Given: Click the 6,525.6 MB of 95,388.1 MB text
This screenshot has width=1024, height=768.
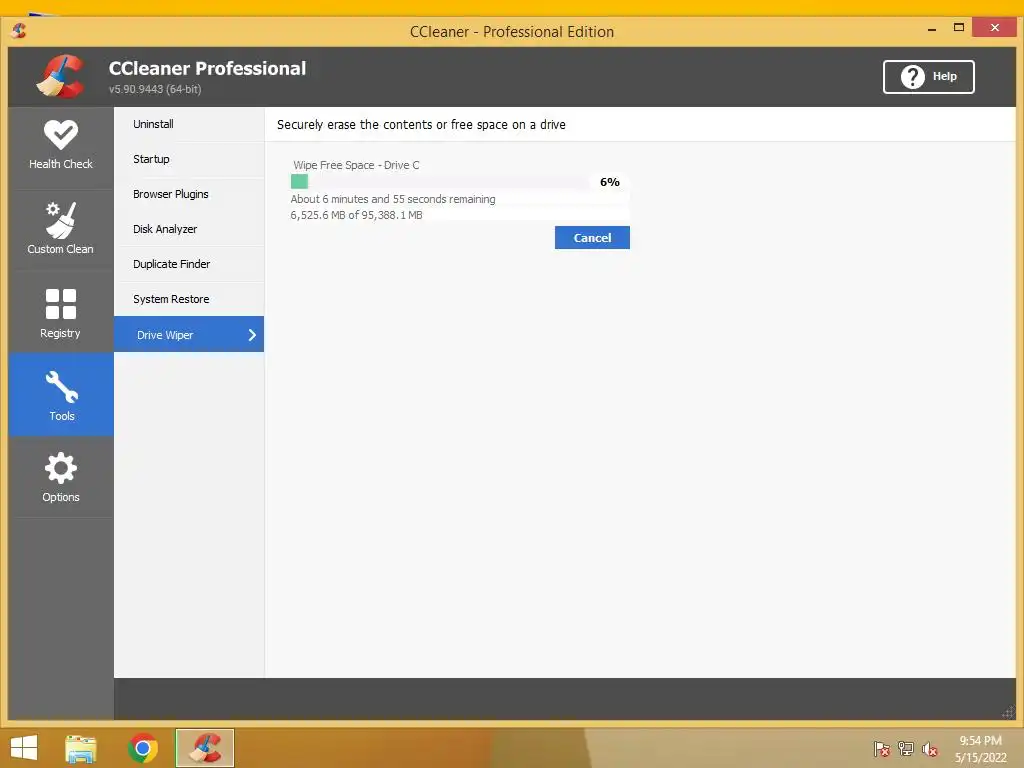Looking at the screenshot, I should pos(356,215).
